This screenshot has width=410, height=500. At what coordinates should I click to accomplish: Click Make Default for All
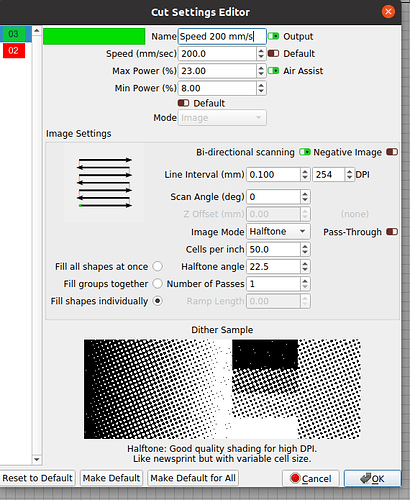point(193,478)
